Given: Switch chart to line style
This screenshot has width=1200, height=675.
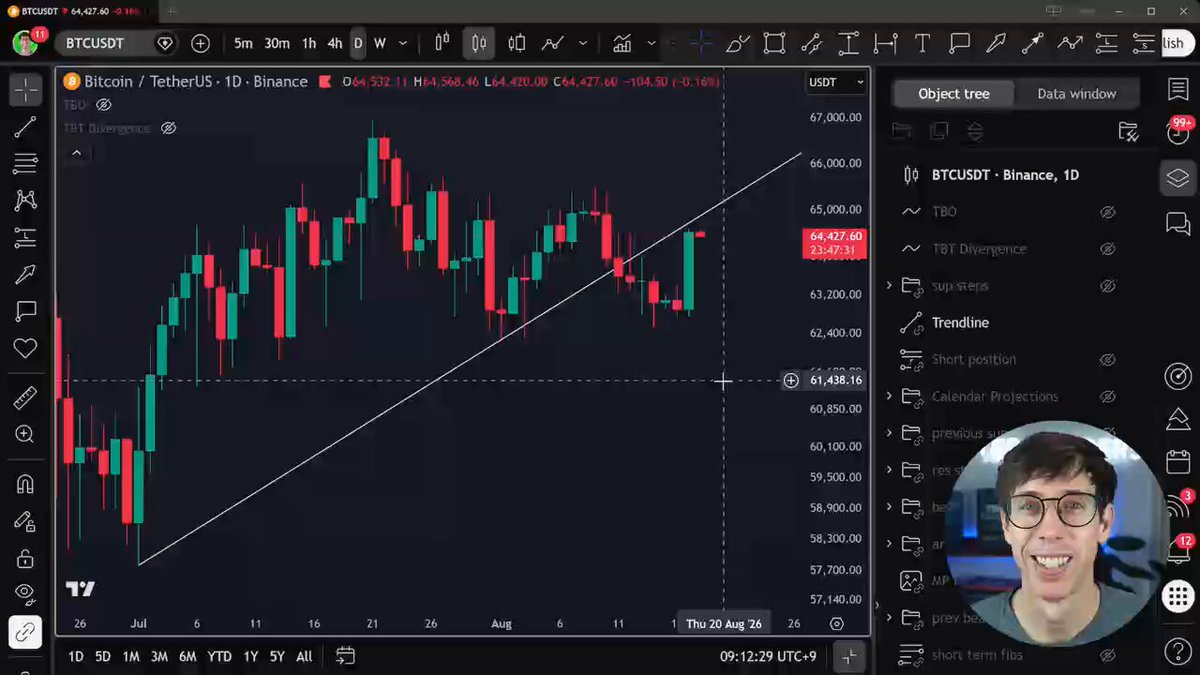Looking at the screenshot, I should click(x=552, y=43).
